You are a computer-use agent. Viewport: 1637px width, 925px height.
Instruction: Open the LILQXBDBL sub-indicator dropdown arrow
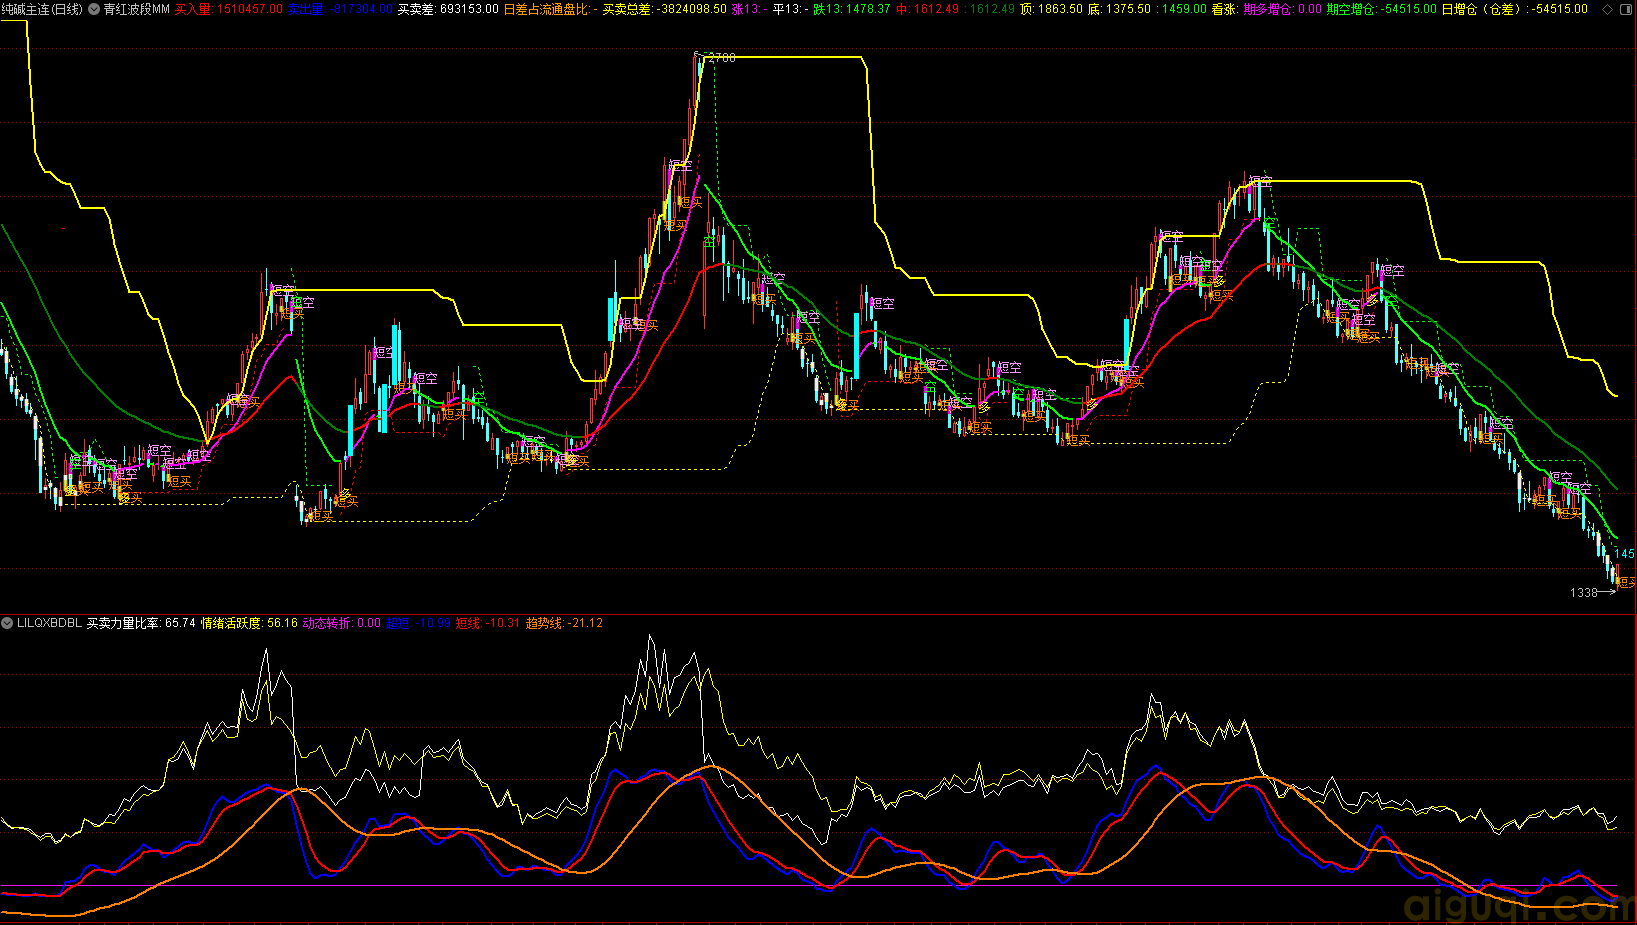(7, 623)
